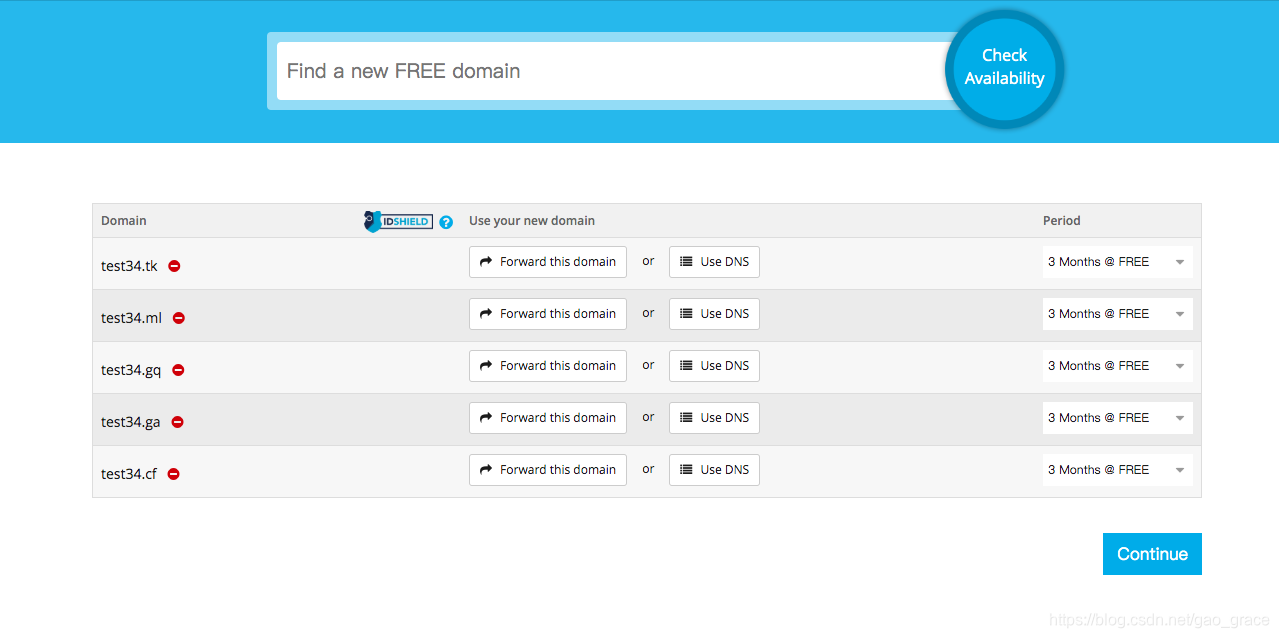The width and height of the screenshot is (1279, 638).
Task: Remove test34.tk with red minus icon
Action: click(x=174, y=266)
